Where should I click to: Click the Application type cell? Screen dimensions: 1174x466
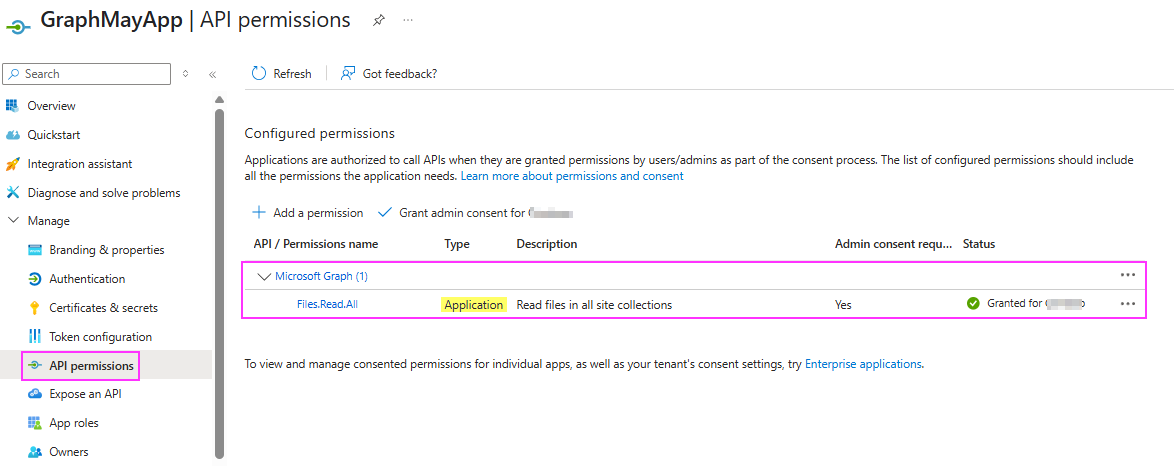point(473,305)
